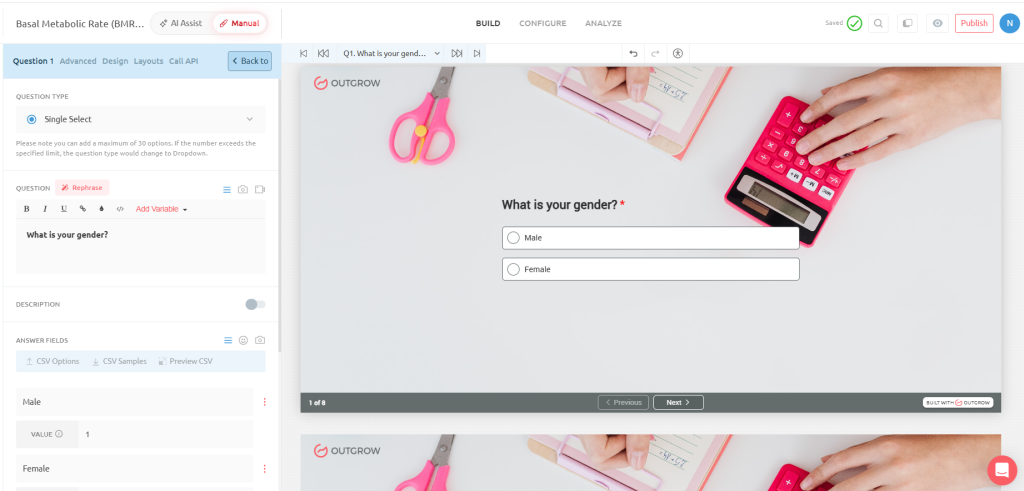This screenshot has width=1024, height=491.
Task: Redo the last change
Action: [655, 54]
